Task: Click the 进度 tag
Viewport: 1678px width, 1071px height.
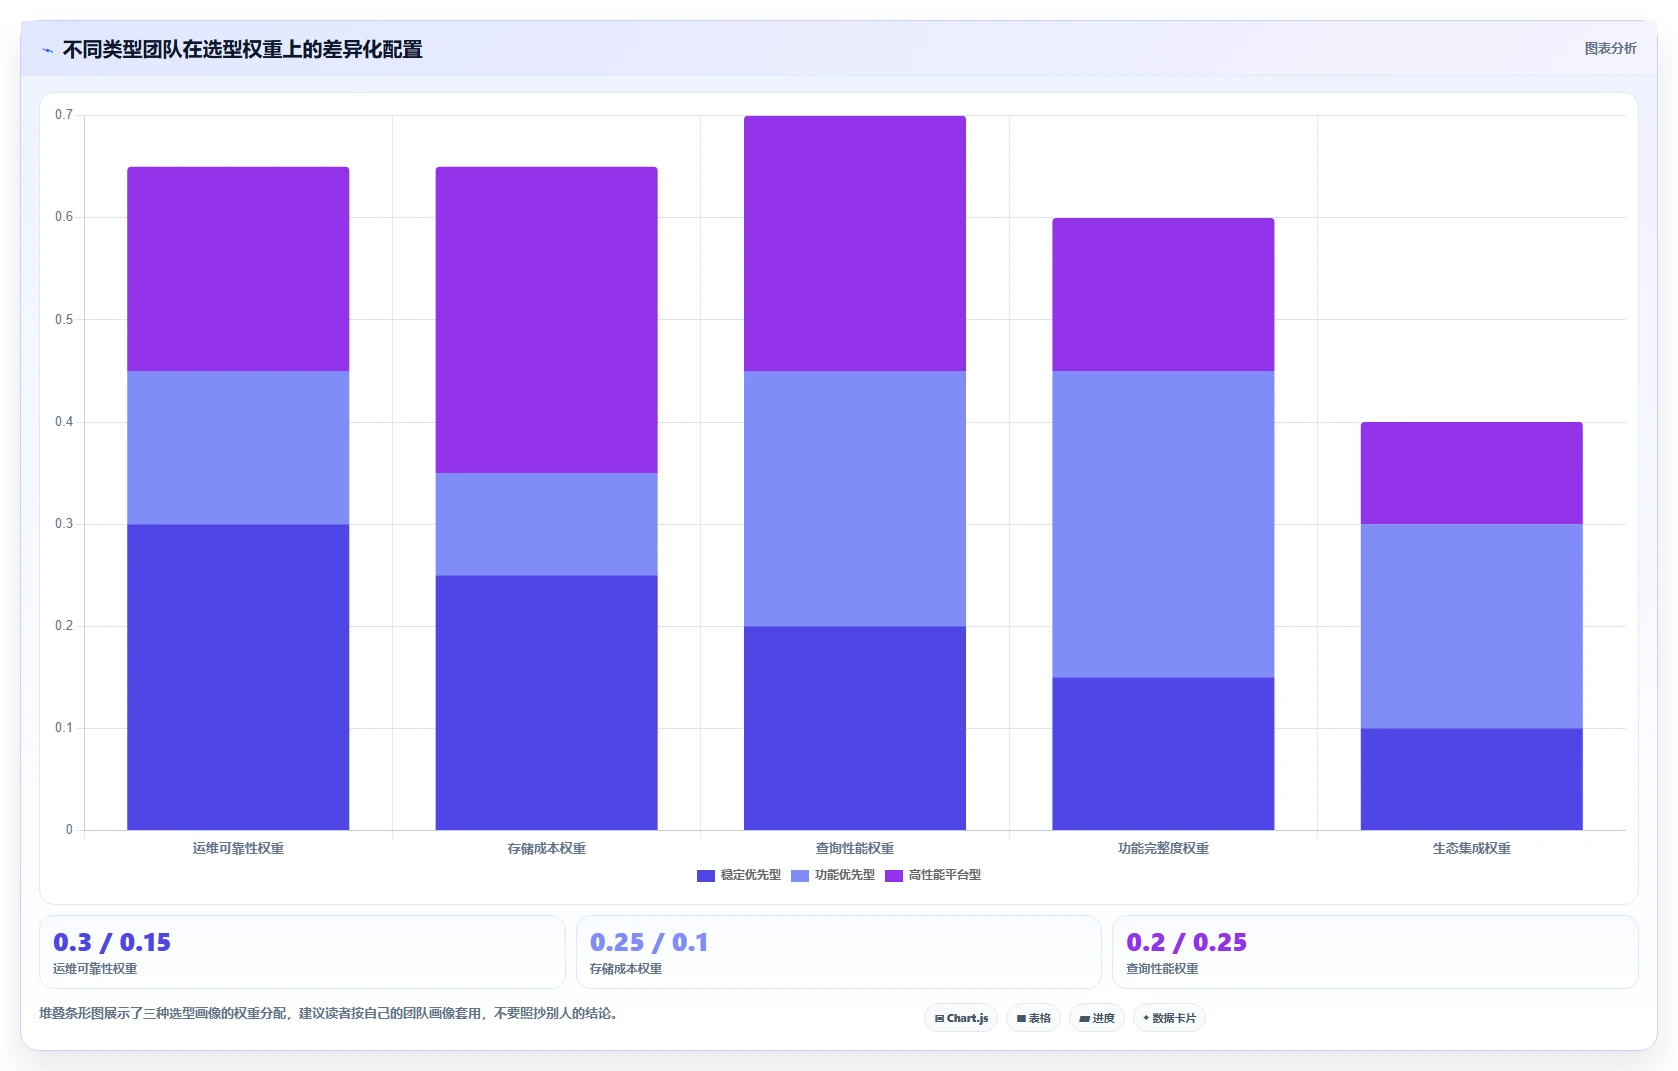Action: click(1096, 1018)
